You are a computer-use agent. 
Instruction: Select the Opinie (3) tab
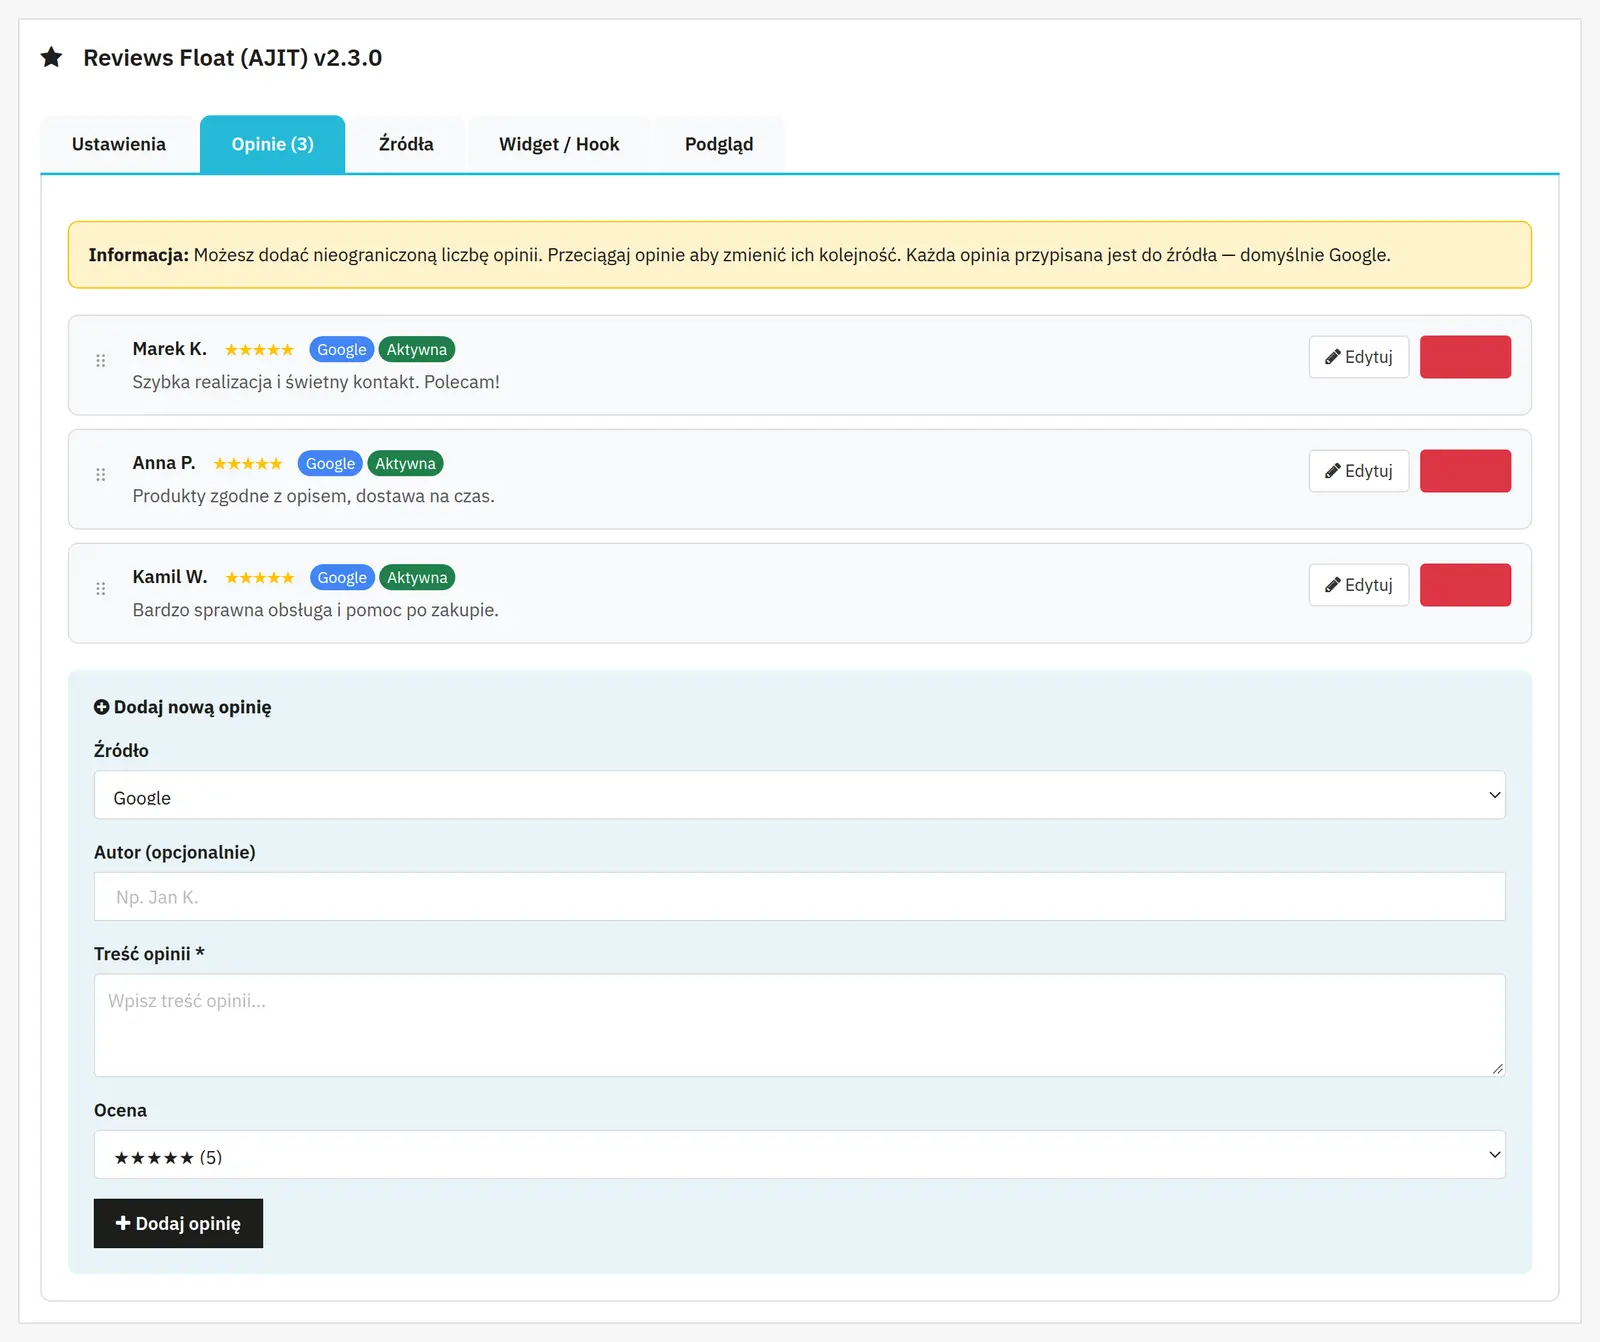273,144
